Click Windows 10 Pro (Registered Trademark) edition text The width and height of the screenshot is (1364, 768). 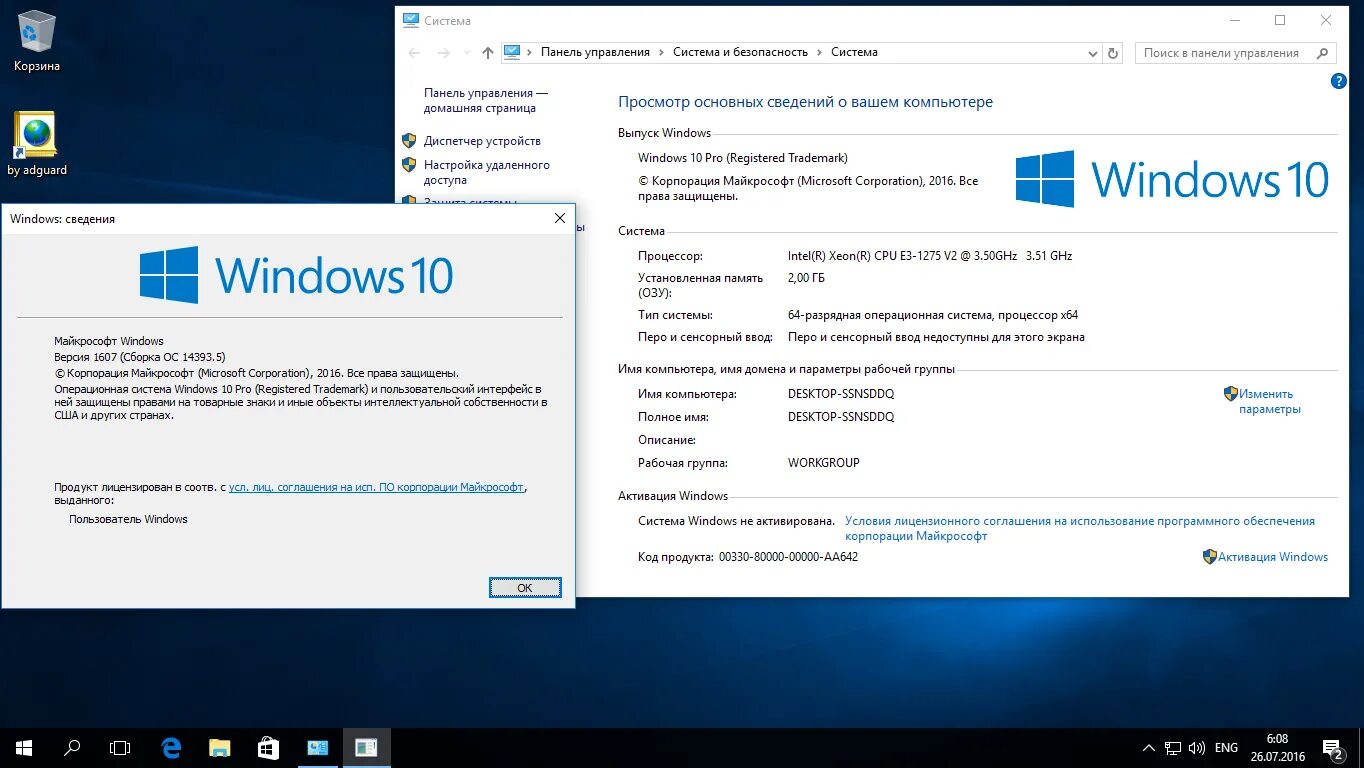pos(743,158)
